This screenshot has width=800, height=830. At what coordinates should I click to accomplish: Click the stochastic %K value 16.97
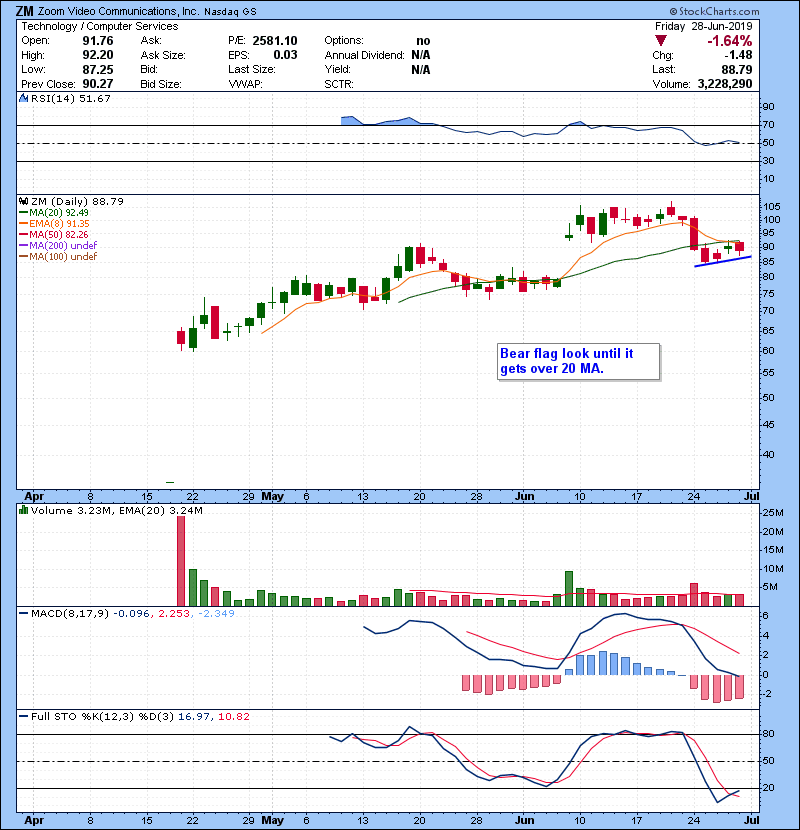(194, 717)
